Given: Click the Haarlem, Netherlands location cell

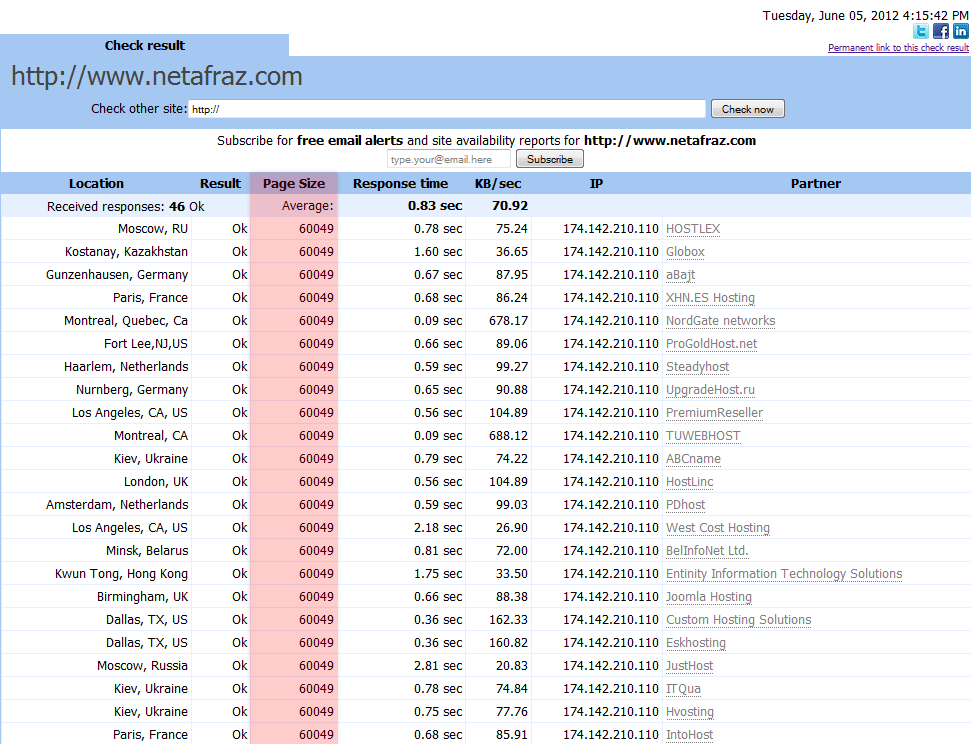Looking at the screenshot, I should pos(126,367).
